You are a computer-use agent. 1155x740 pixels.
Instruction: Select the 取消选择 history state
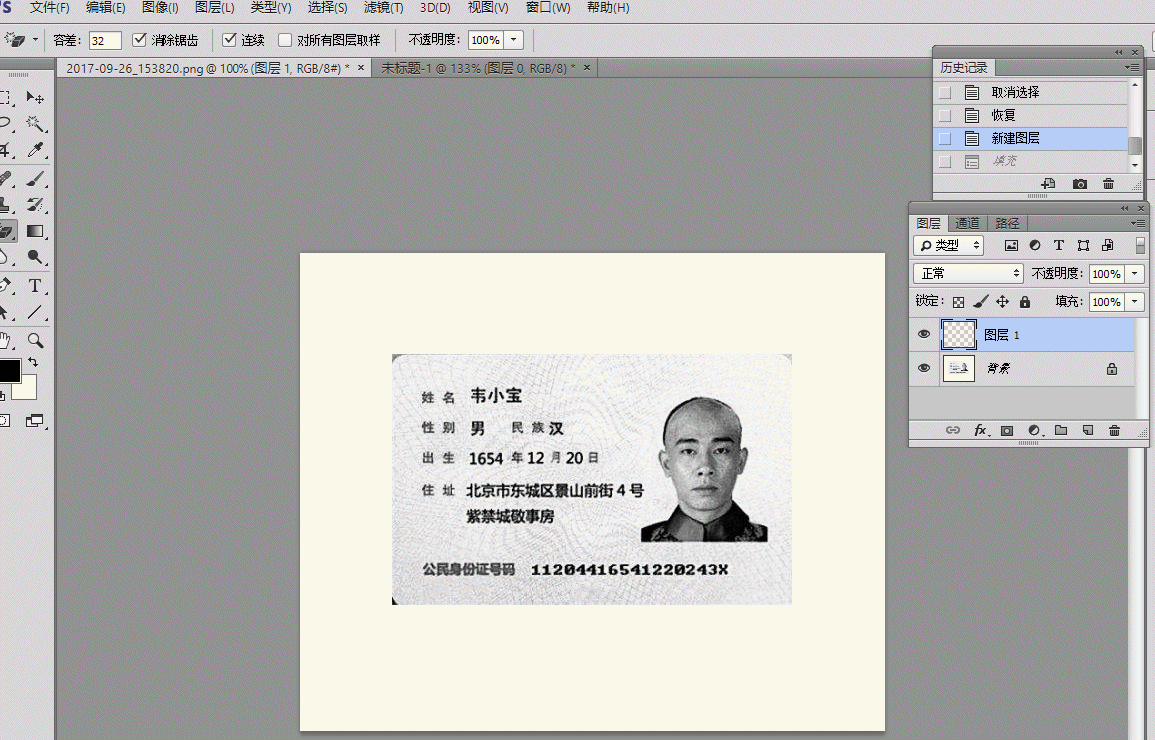click(1015, 92)
